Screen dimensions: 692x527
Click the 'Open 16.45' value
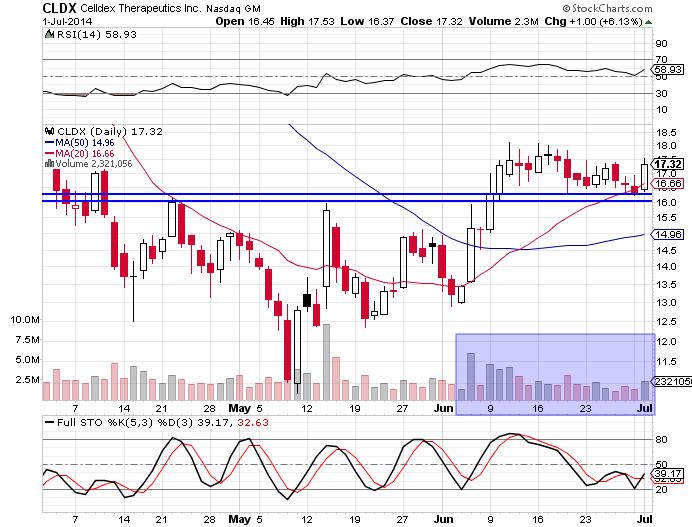(245, 21)
